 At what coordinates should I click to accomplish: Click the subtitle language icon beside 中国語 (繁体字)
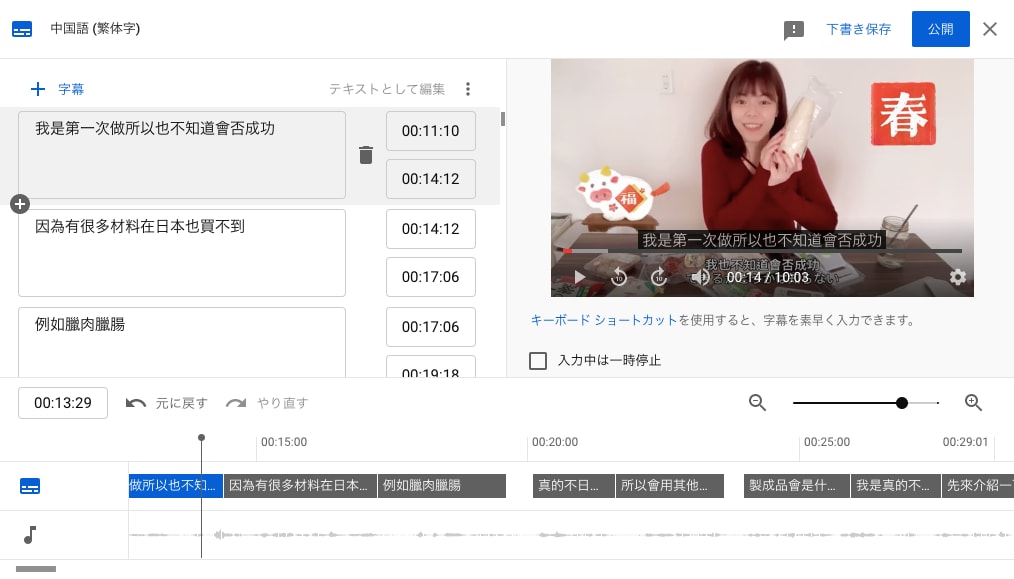tap(22, 29)
